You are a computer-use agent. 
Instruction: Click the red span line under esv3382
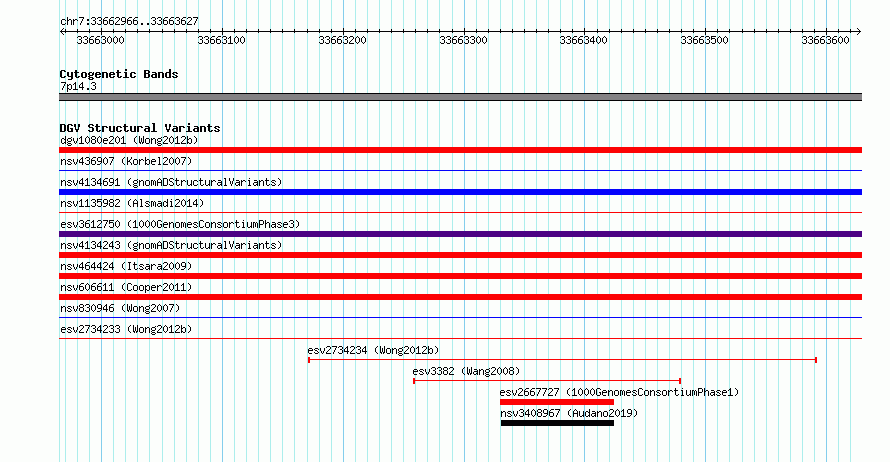(547, 381)
